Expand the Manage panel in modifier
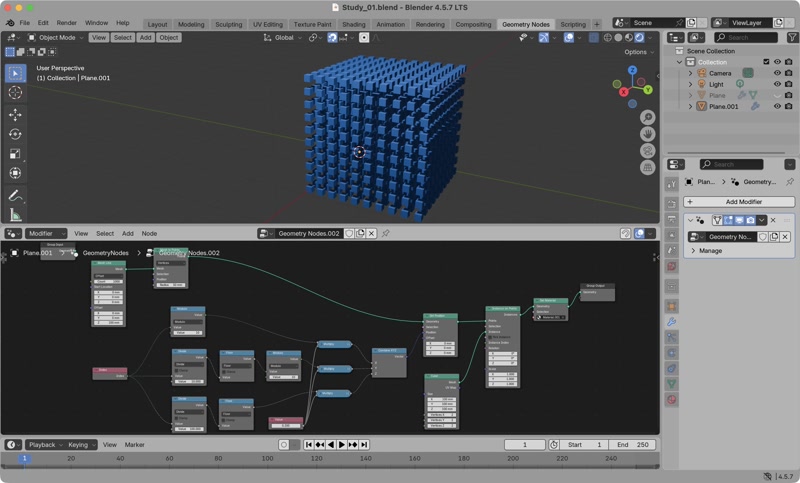800x483 pixels. (710, 251)
